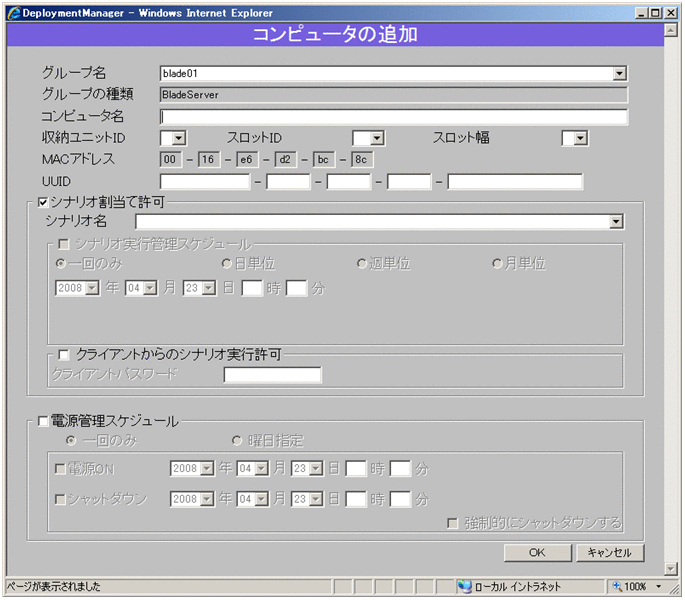The width and height of the screenshot is (685, 600).
Task: Click the コンピュータの追加 heading
Action: point(335,35)
